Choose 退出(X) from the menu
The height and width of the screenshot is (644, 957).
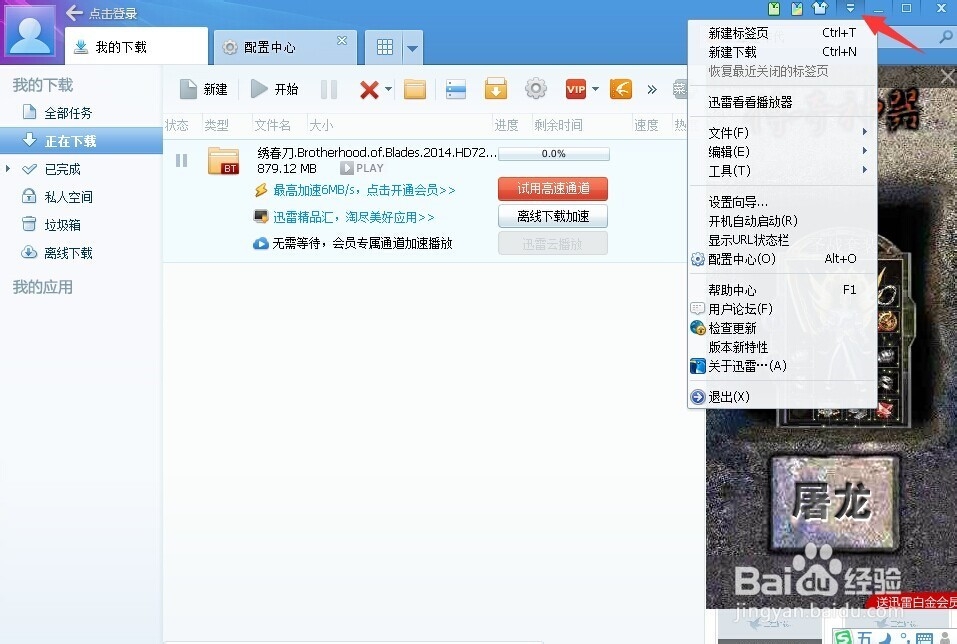(x=782, y=397)
